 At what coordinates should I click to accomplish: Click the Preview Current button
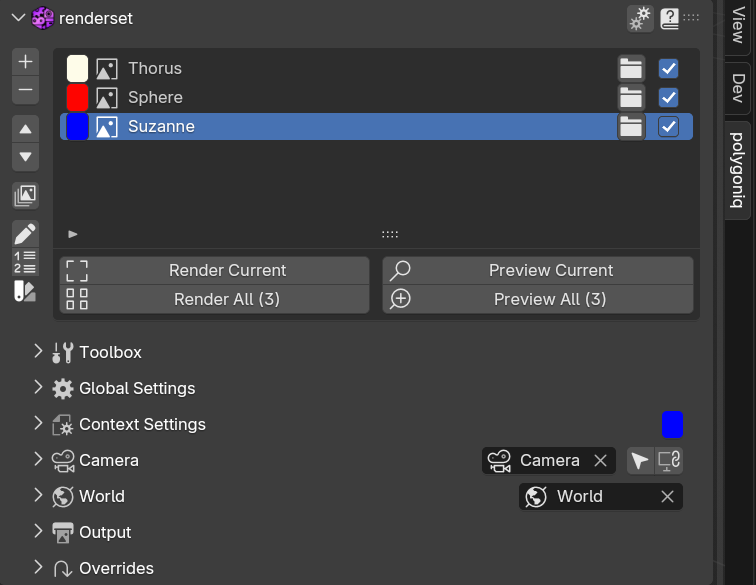point(538,271)
